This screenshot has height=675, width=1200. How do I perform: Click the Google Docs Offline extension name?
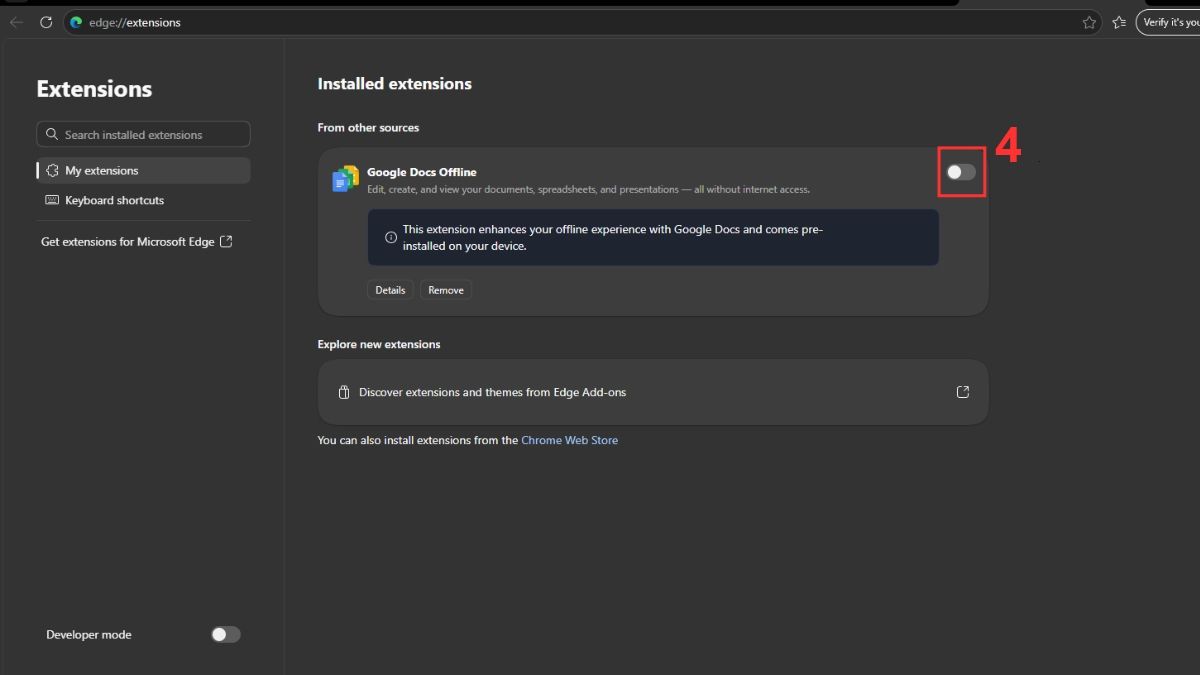422,172
